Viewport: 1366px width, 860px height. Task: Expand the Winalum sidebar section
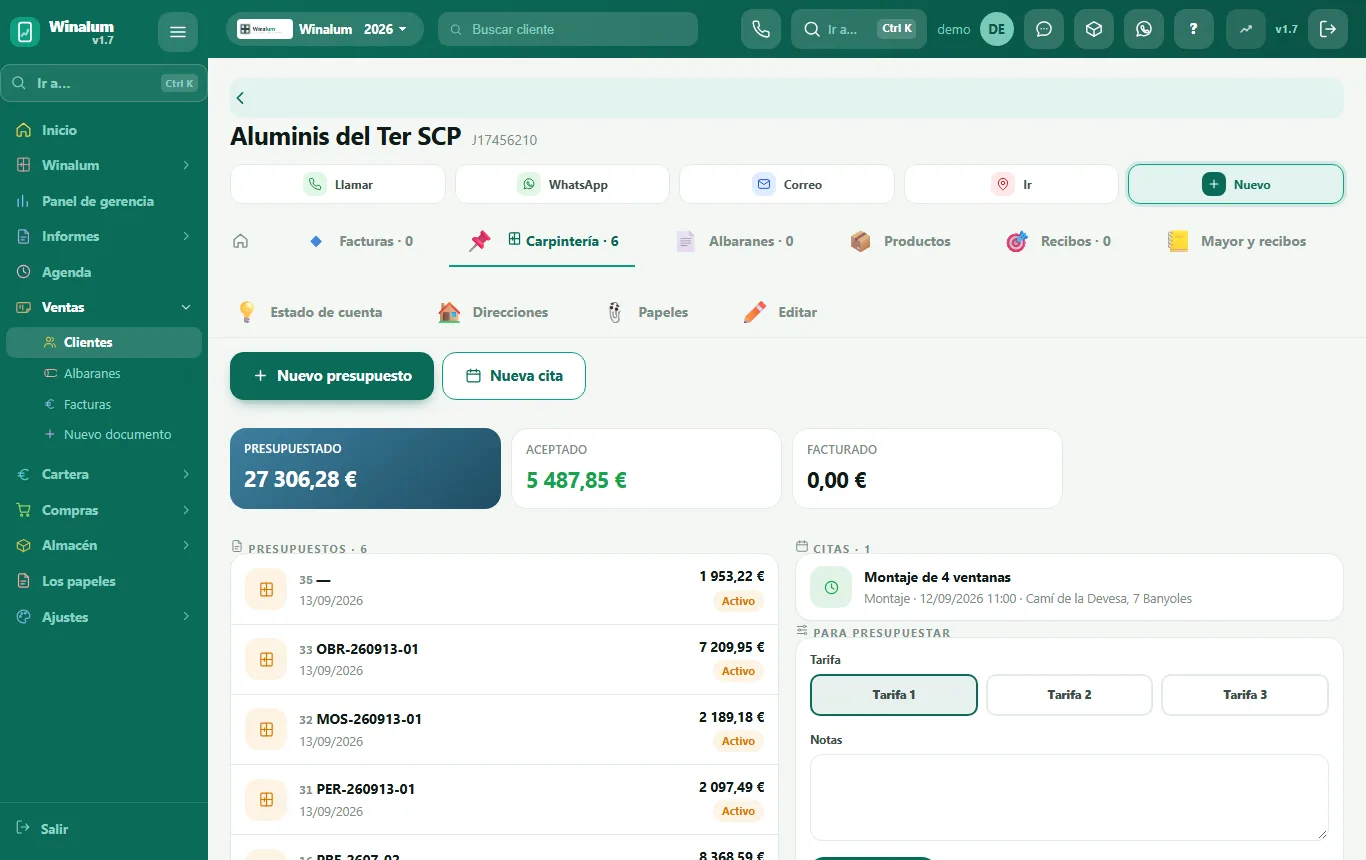click(104, 165)
